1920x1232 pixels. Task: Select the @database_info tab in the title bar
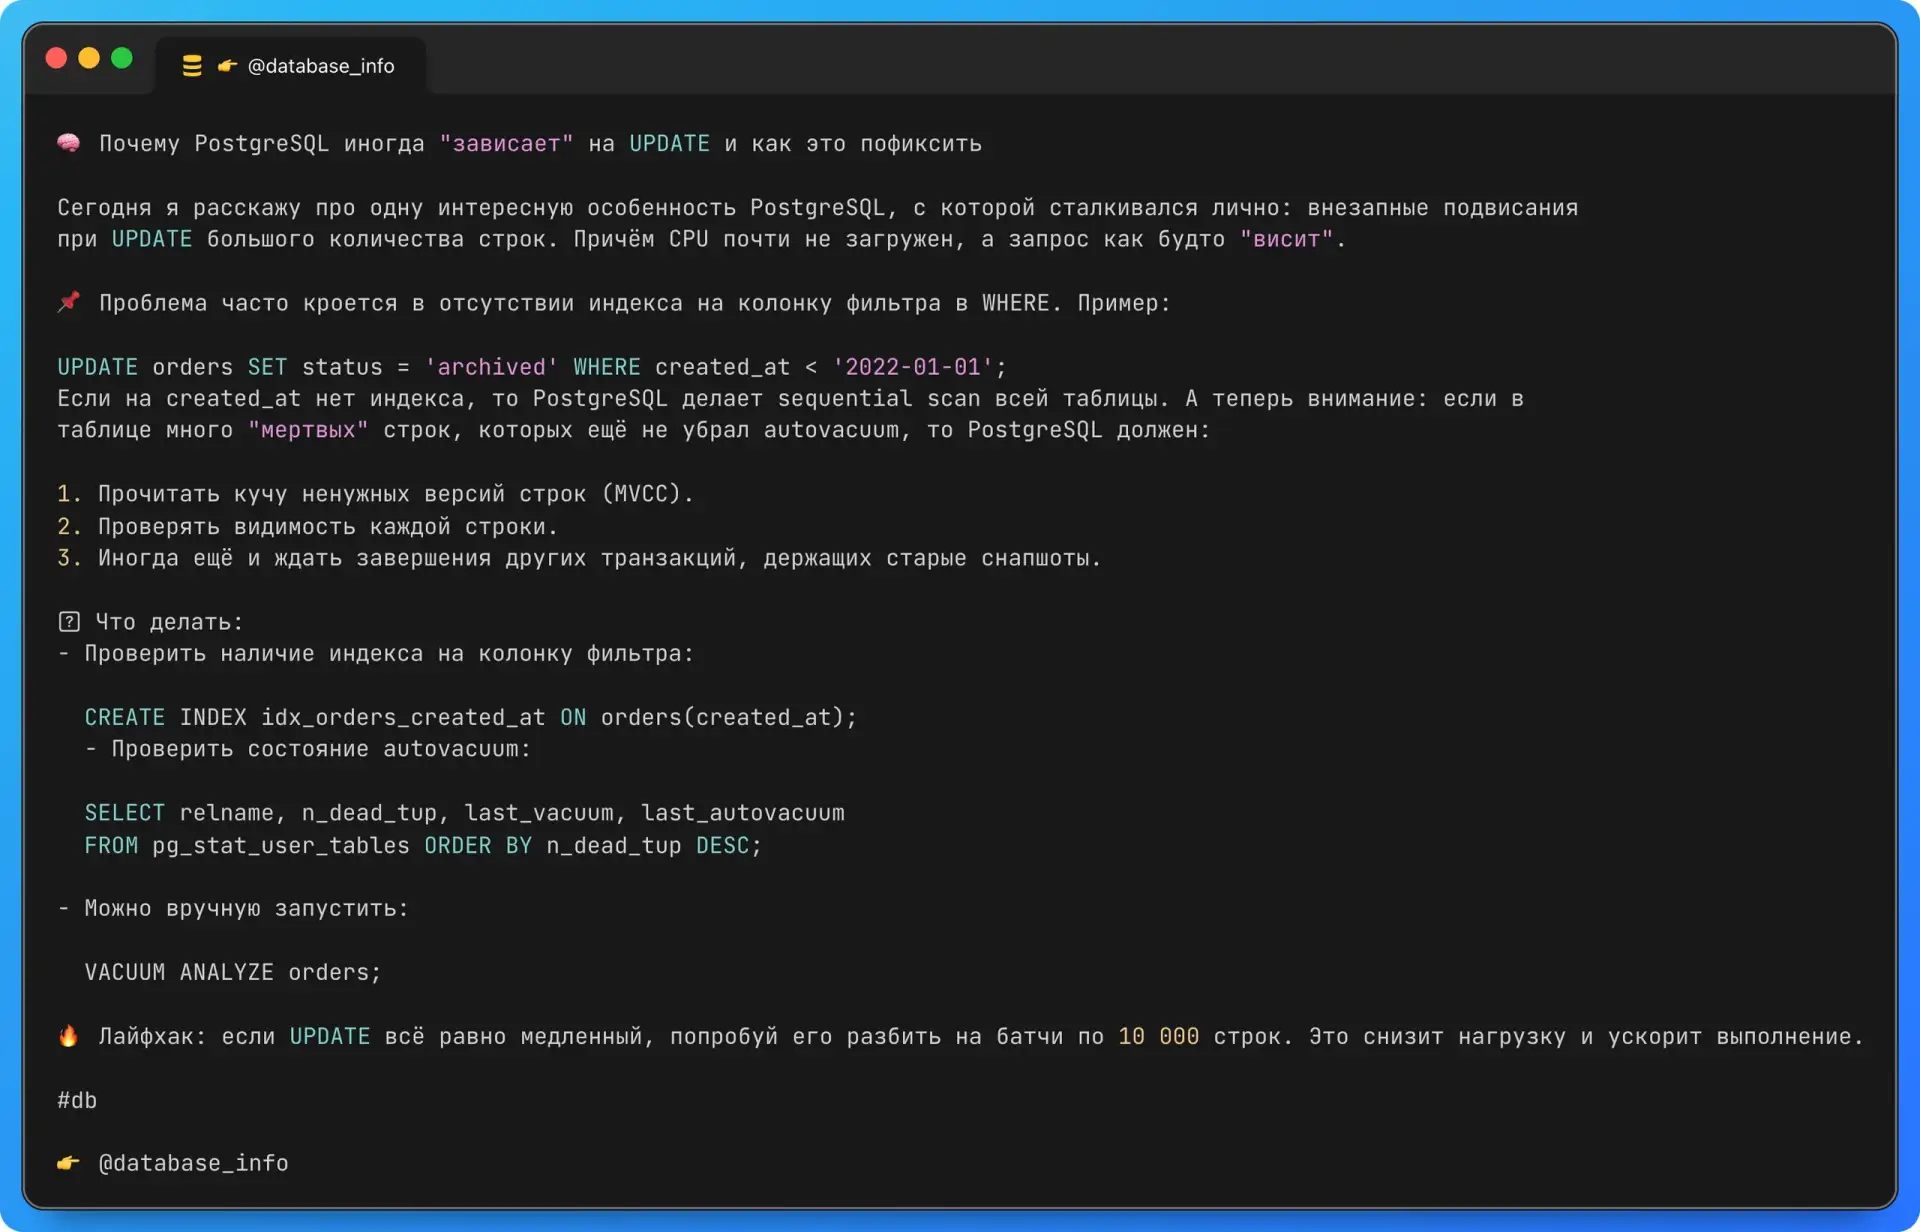pyautogui.click(x=290, y=66)
